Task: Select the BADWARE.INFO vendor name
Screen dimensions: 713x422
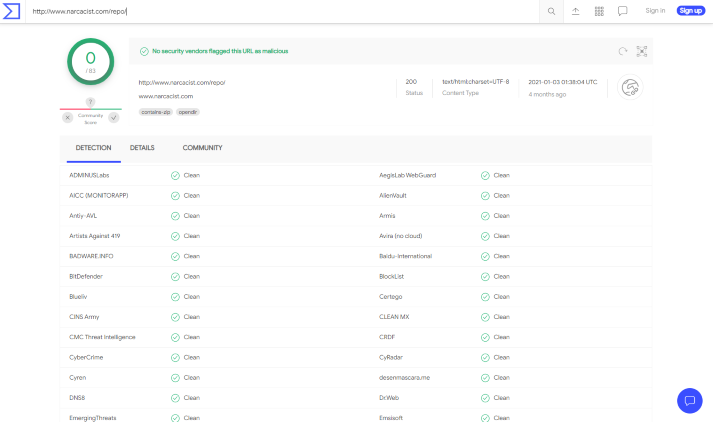Action: [91, 256]
